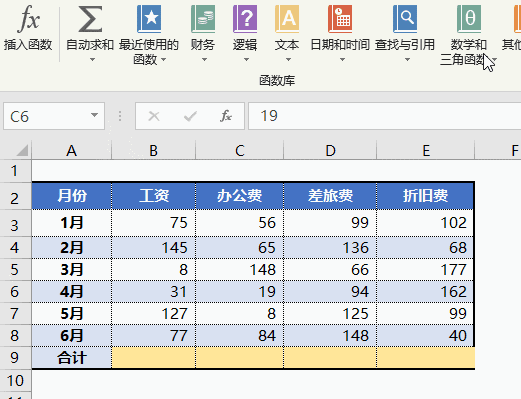Select the 3月 cell
Screen dimensions: 521x399
pos(72,269)
